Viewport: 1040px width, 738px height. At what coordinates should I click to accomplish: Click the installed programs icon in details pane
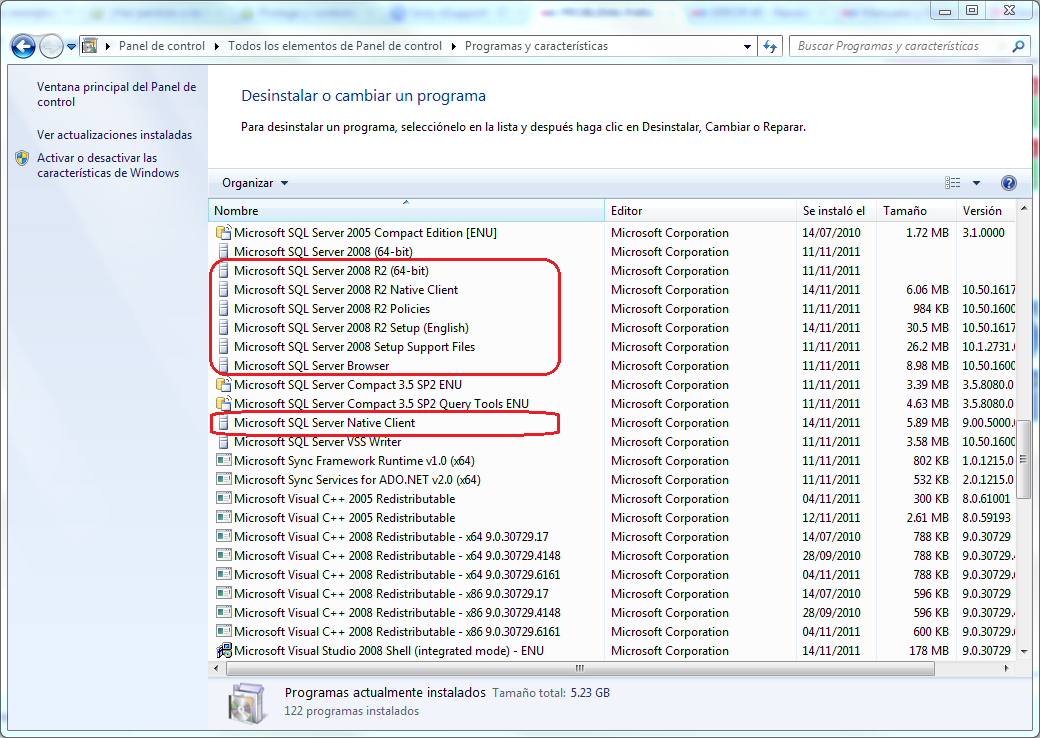pyautogui.click(x=247, y=704)
